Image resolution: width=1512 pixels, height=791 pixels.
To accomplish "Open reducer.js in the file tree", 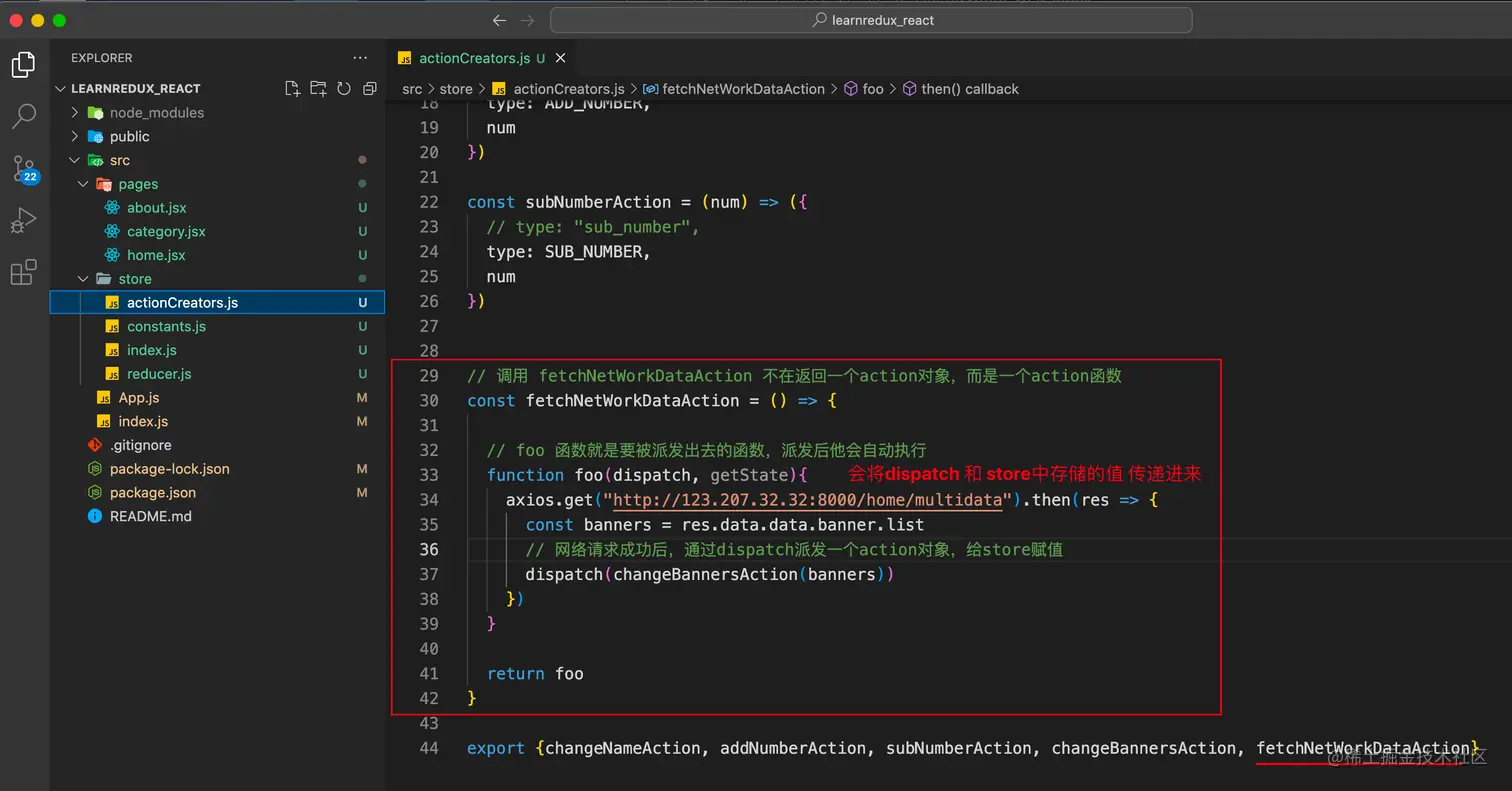I will click(159, 374).
